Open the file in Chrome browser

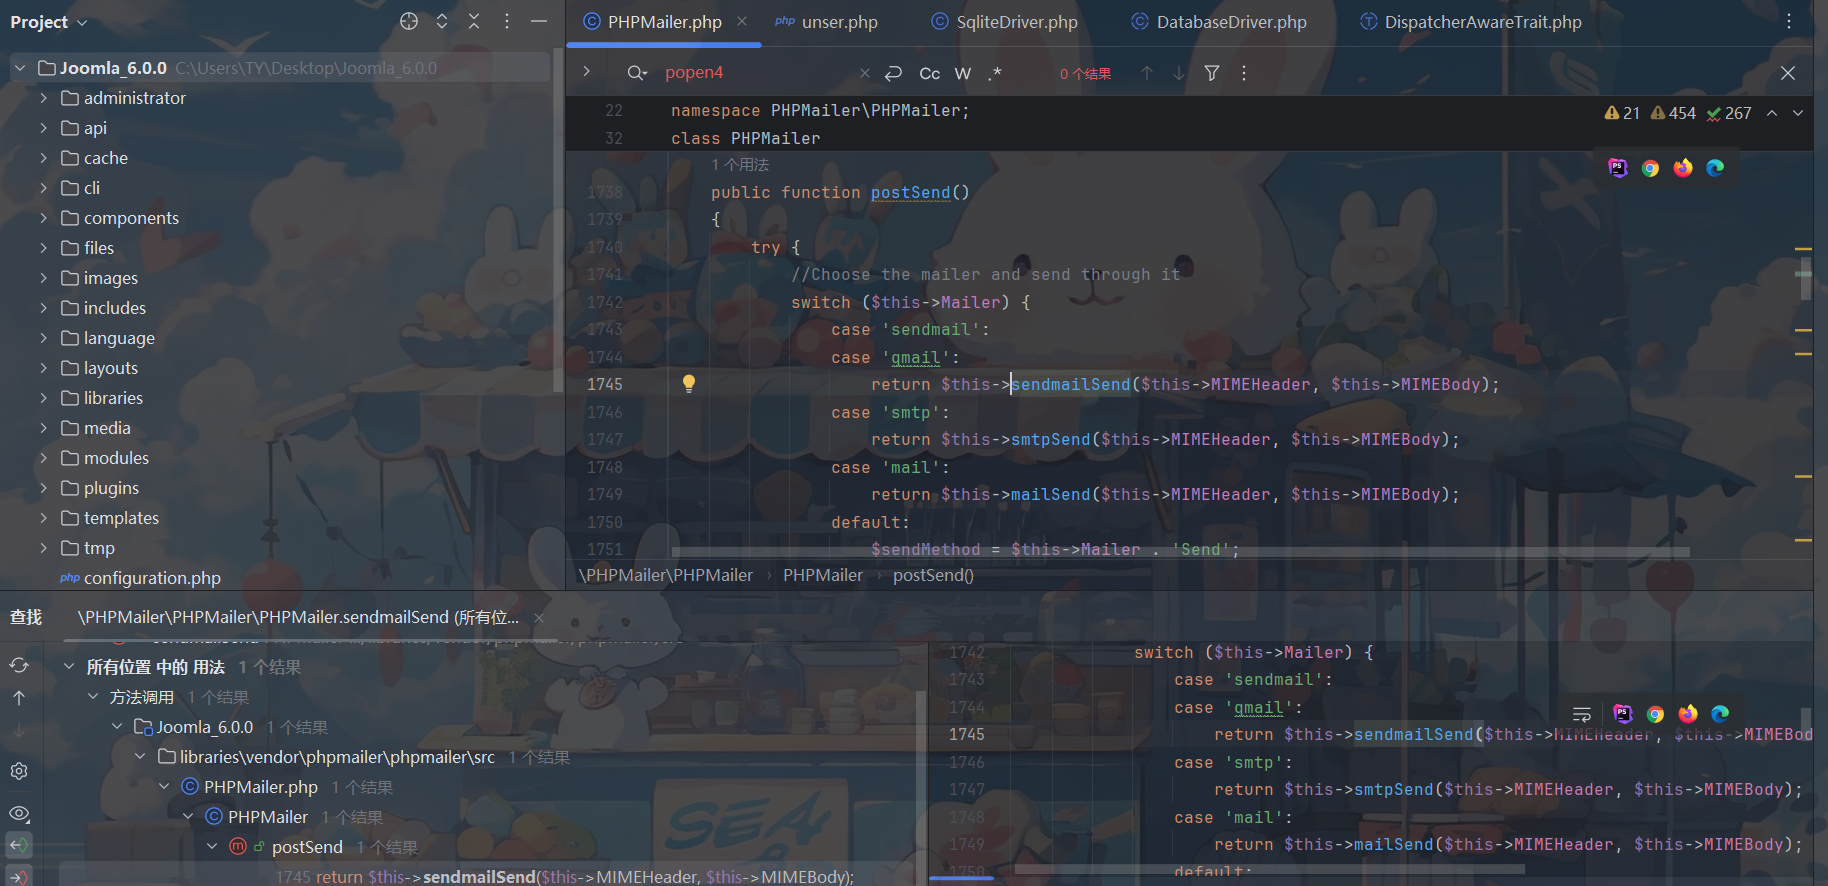tap(1650, 168)
